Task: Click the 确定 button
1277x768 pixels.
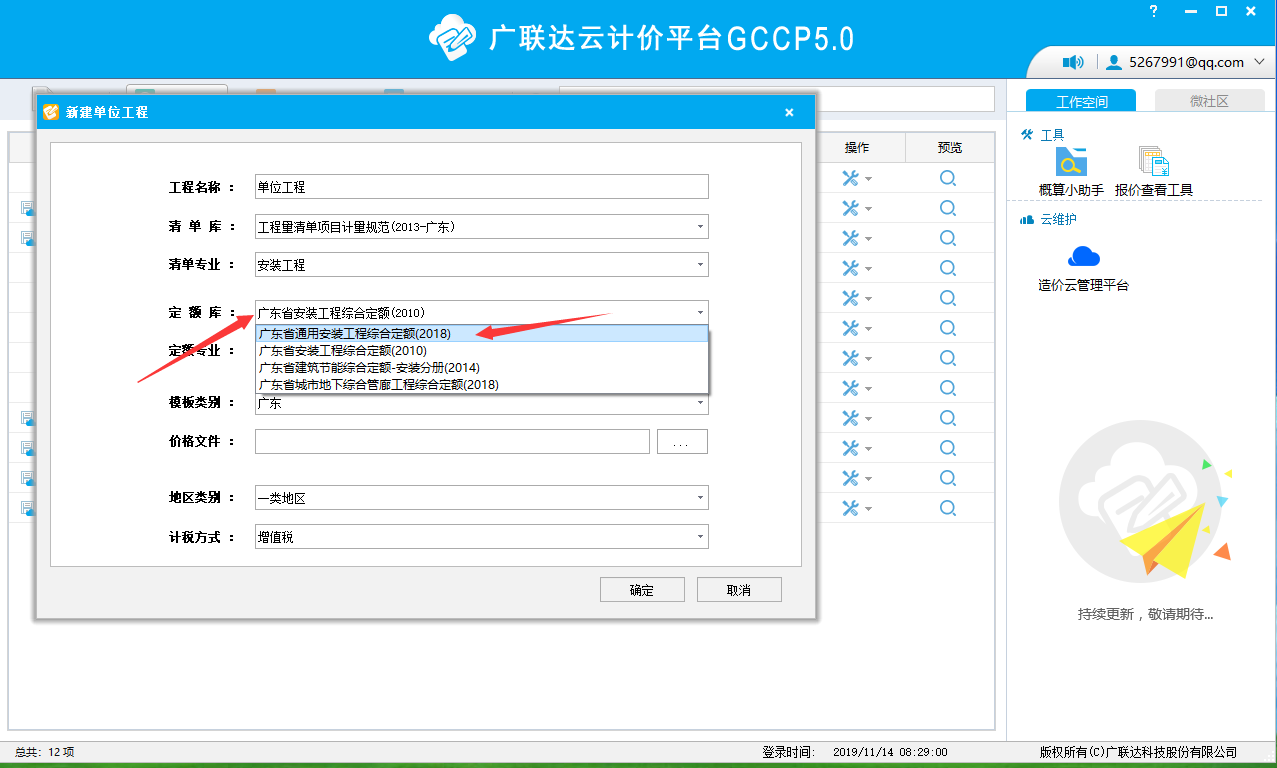Action: point(642,590)
